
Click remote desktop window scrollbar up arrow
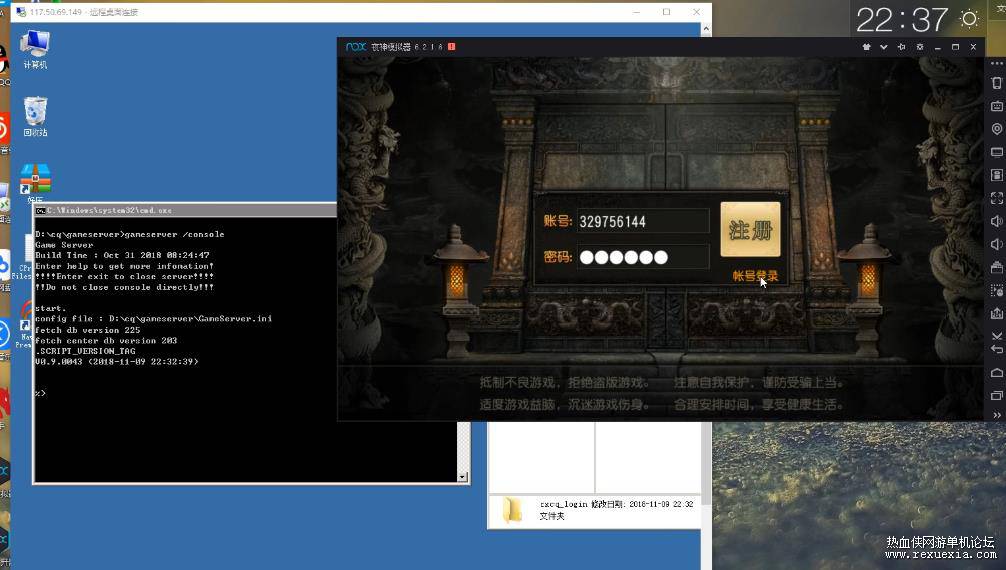coord(706,29)
